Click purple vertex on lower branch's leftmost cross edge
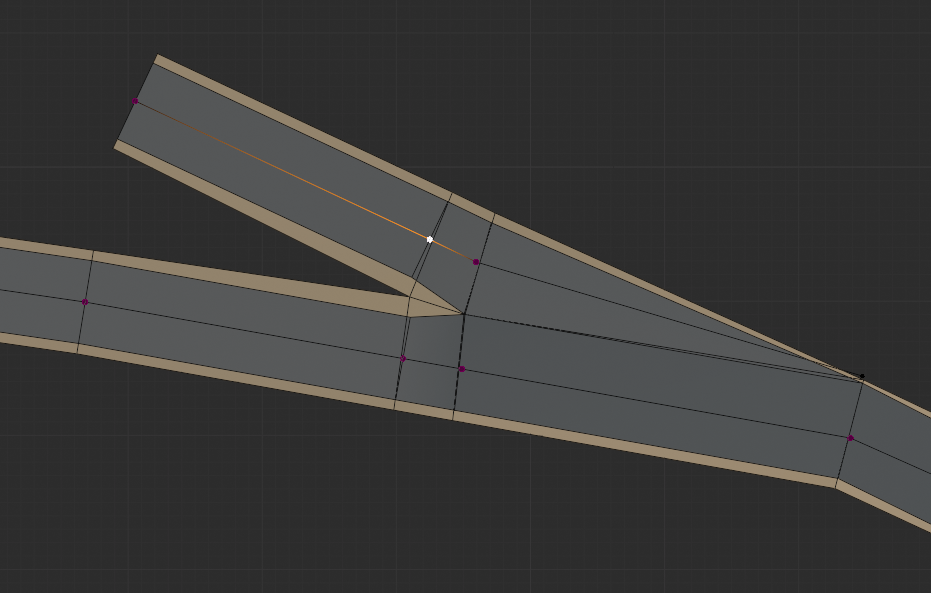 (85, 301)
